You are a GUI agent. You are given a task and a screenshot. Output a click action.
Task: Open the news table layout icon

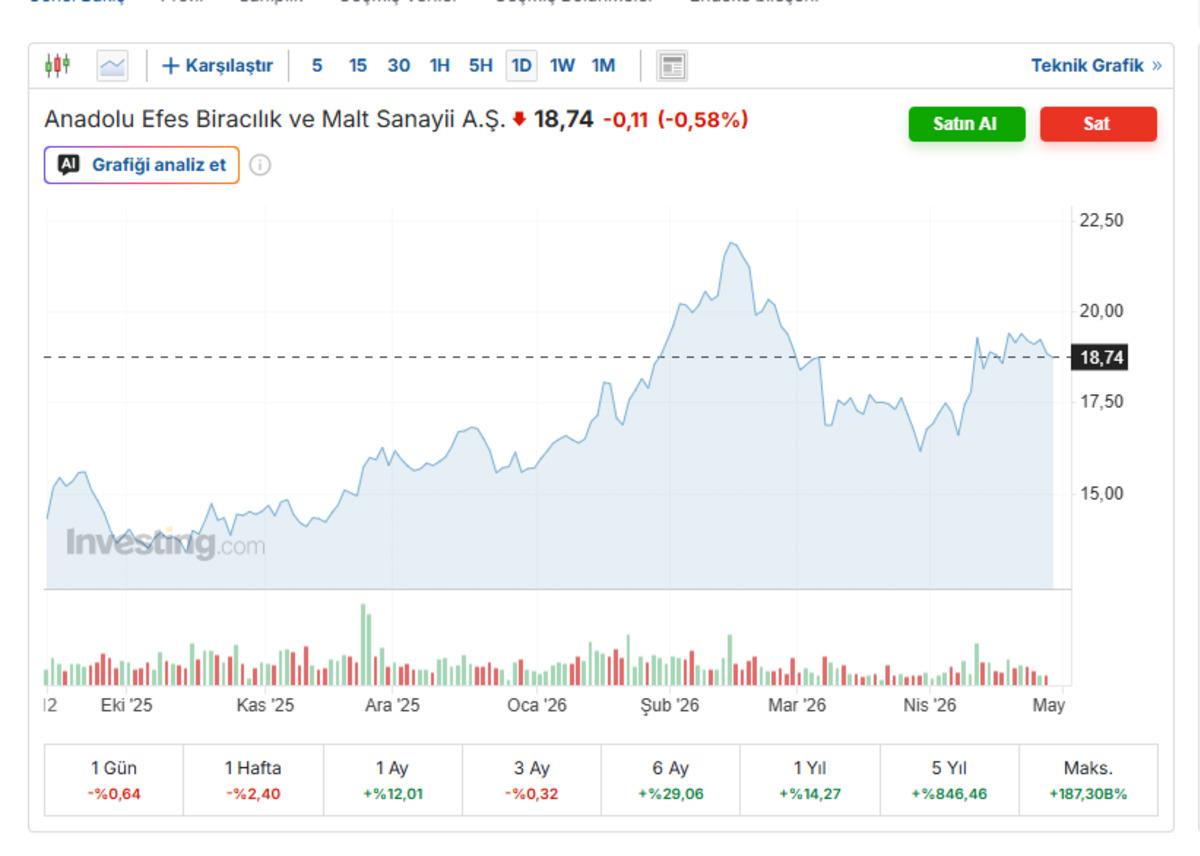(x=672, y=66)
